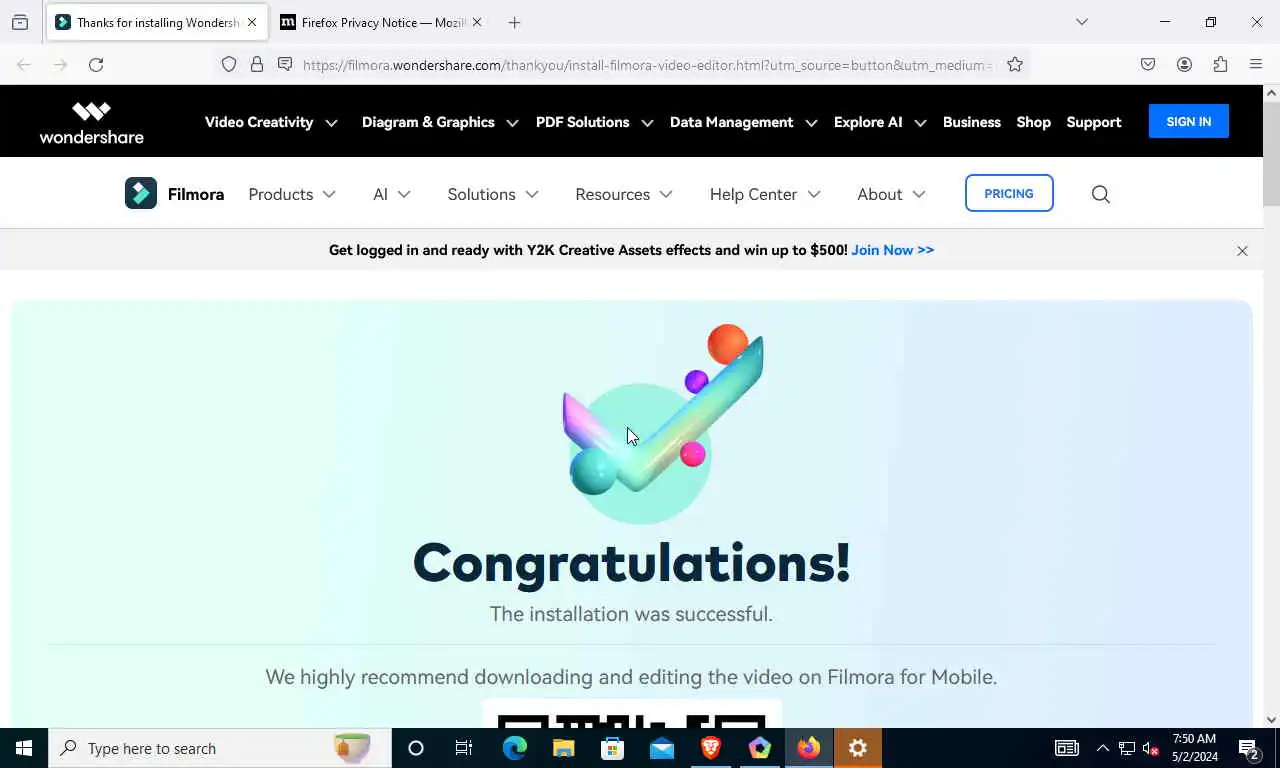Launch Brave browser from taskbar
Viewport: 1280px width, 768px height.
coord(711,748)
